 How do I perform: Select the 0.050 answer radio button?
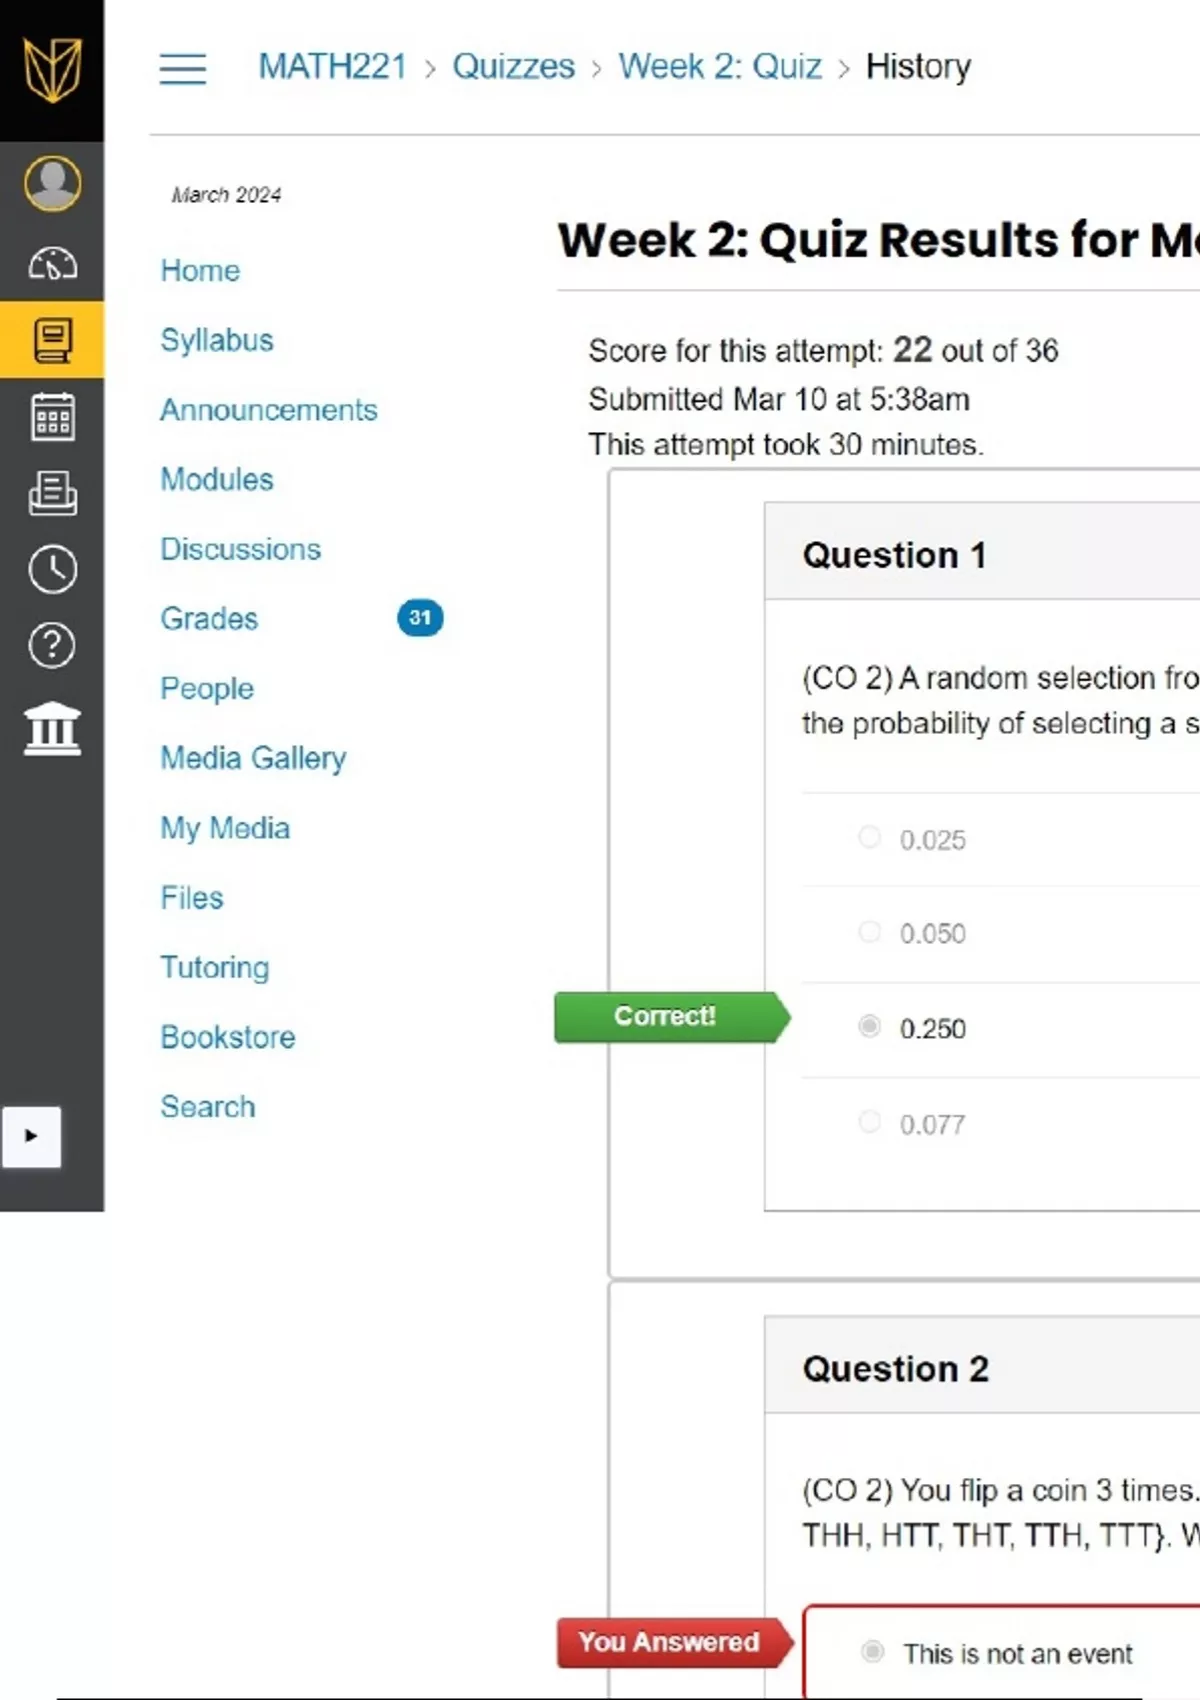tap(870, 932)
